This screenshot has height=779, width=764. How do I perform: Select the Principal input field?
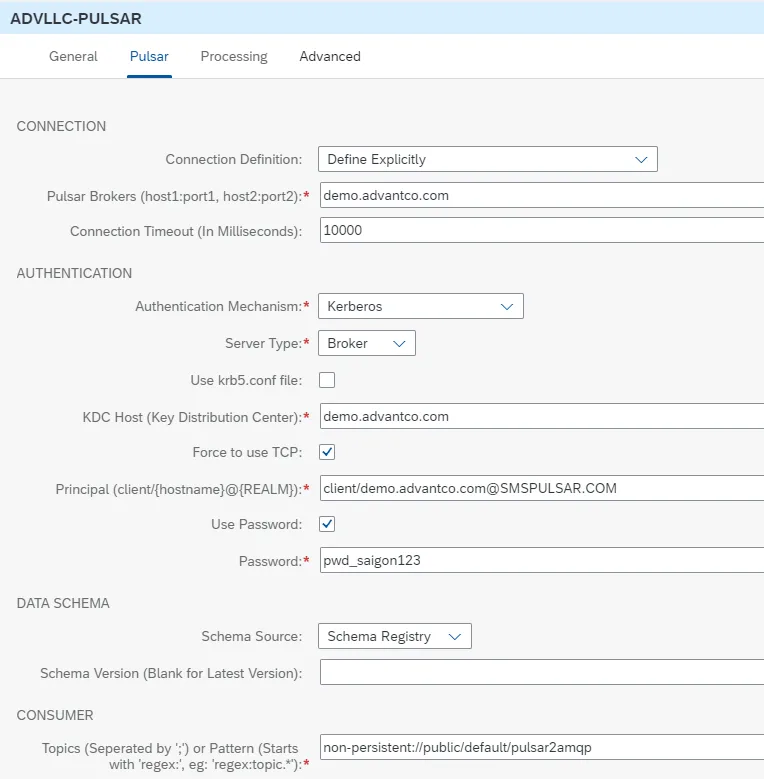pos(541,488)
